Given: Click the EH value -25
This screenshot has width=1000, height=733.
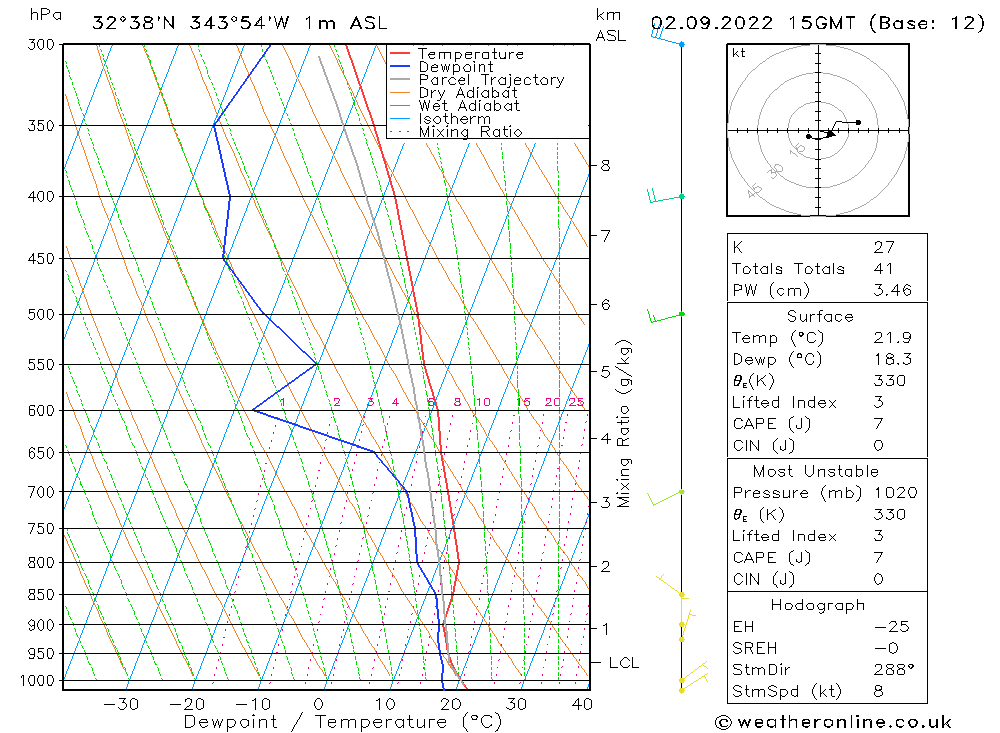Looking at the screenshot, I should pyautogui.click(x=891, y=626).
